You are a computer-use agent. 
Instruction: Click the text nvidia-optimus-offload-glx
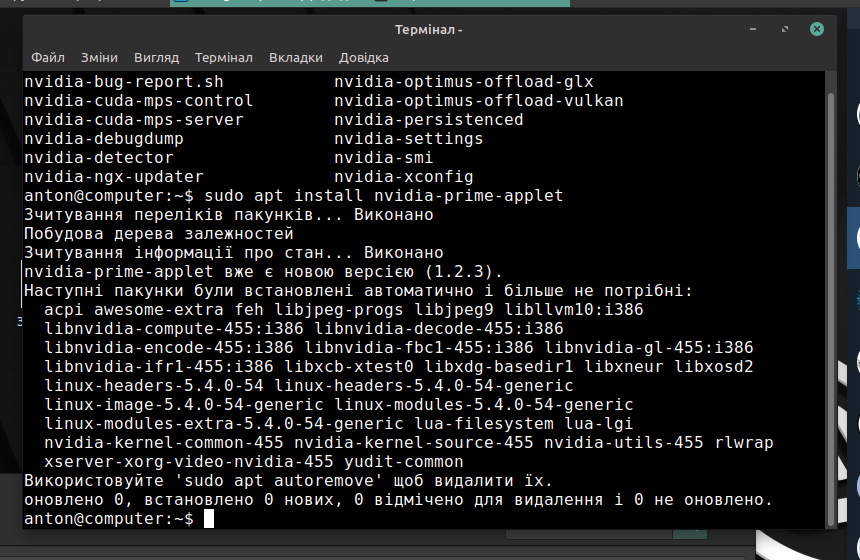click(464, 82)
